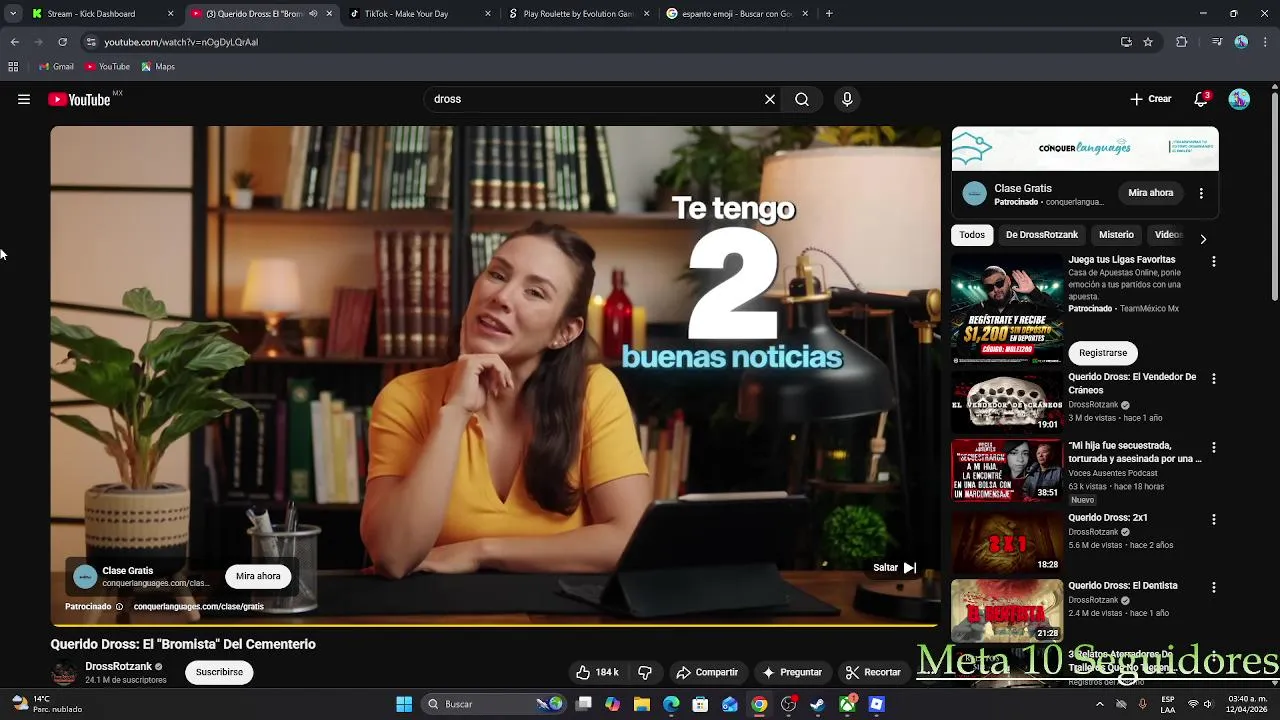The image size is (1280, 720).
Task: Open the Gmail bookmark
Action: [56, 67]
